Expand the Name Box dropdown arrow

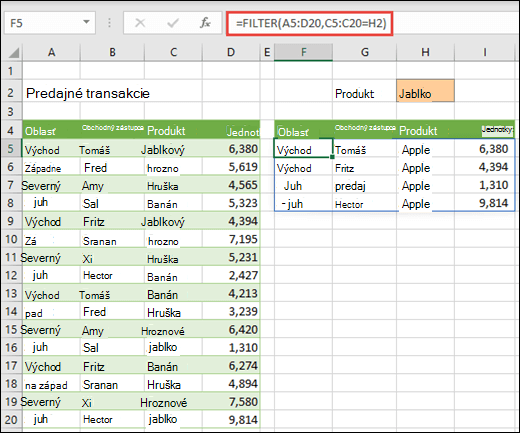(86, 22)
